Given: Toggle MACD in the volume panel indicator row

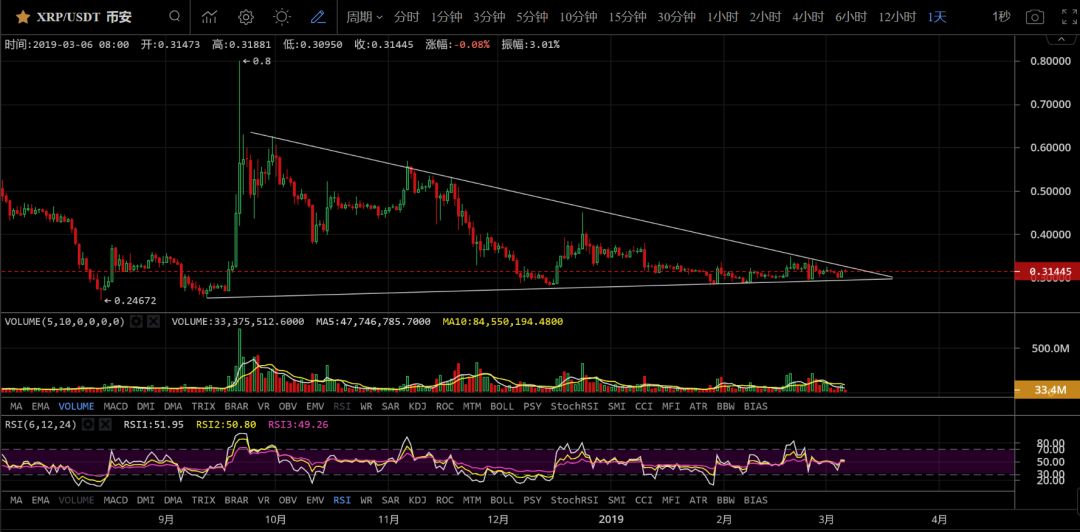Looking at the screenshot, I should (x=116, y=407).
